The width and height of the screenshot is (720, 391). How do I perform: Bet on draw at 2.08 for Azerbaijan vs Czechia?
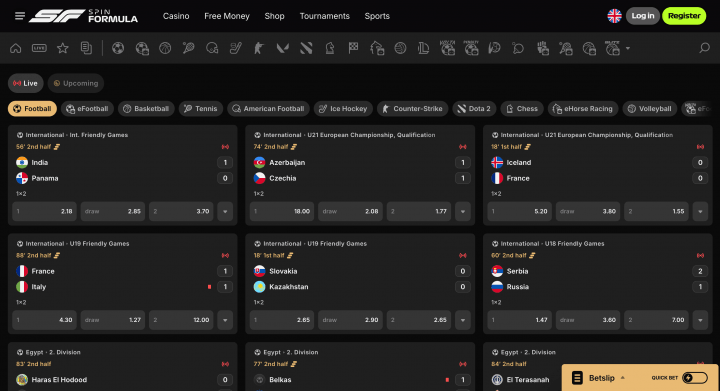pyautogui.click(x=350, y=212)
